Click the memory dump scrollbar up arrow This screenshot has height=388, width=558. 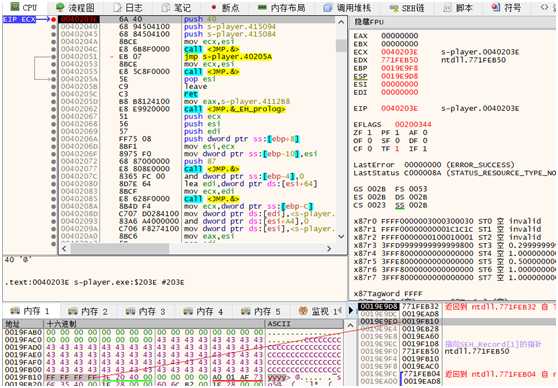(x=350, y=325)
